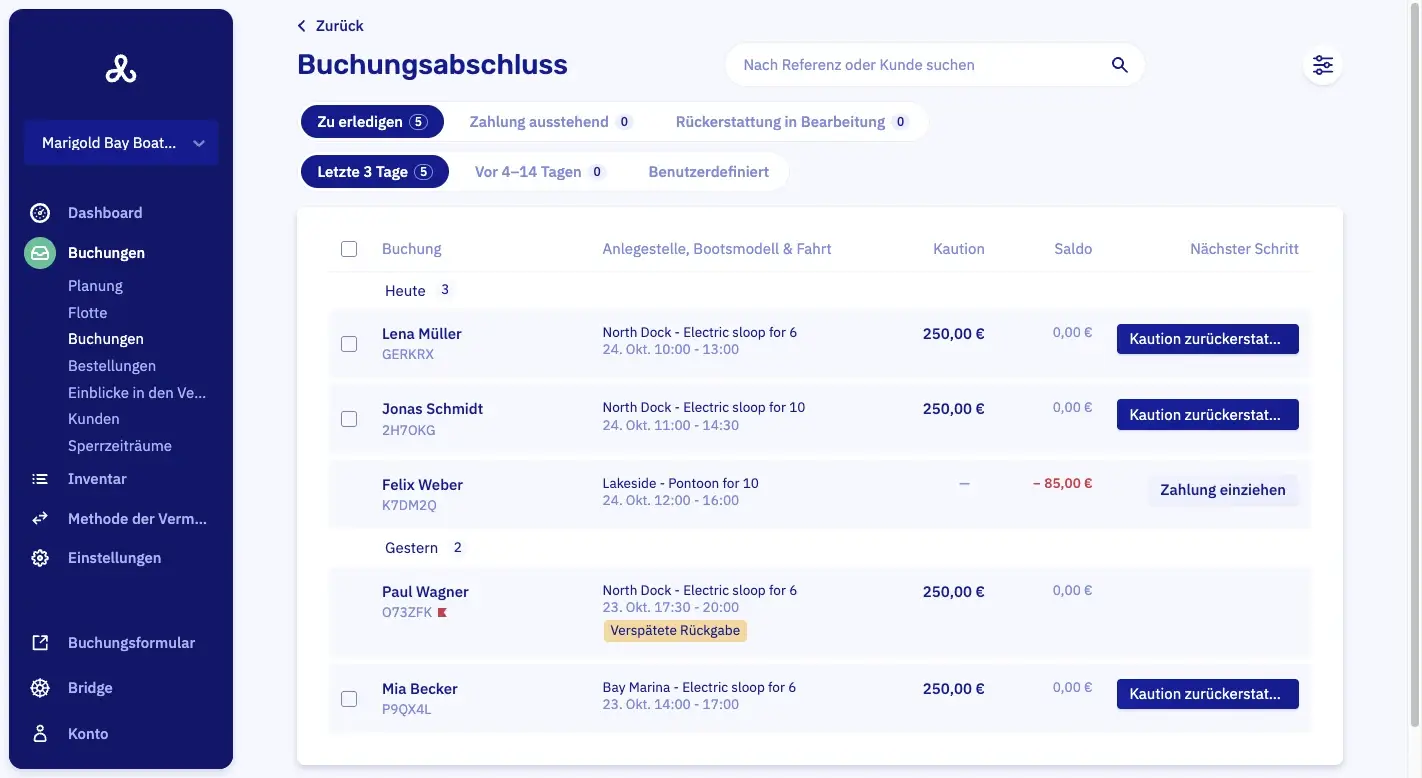Click the Methode der Verm... arrows icon
This screenshot has height=778, width=1422.
[x=40, y=519]
